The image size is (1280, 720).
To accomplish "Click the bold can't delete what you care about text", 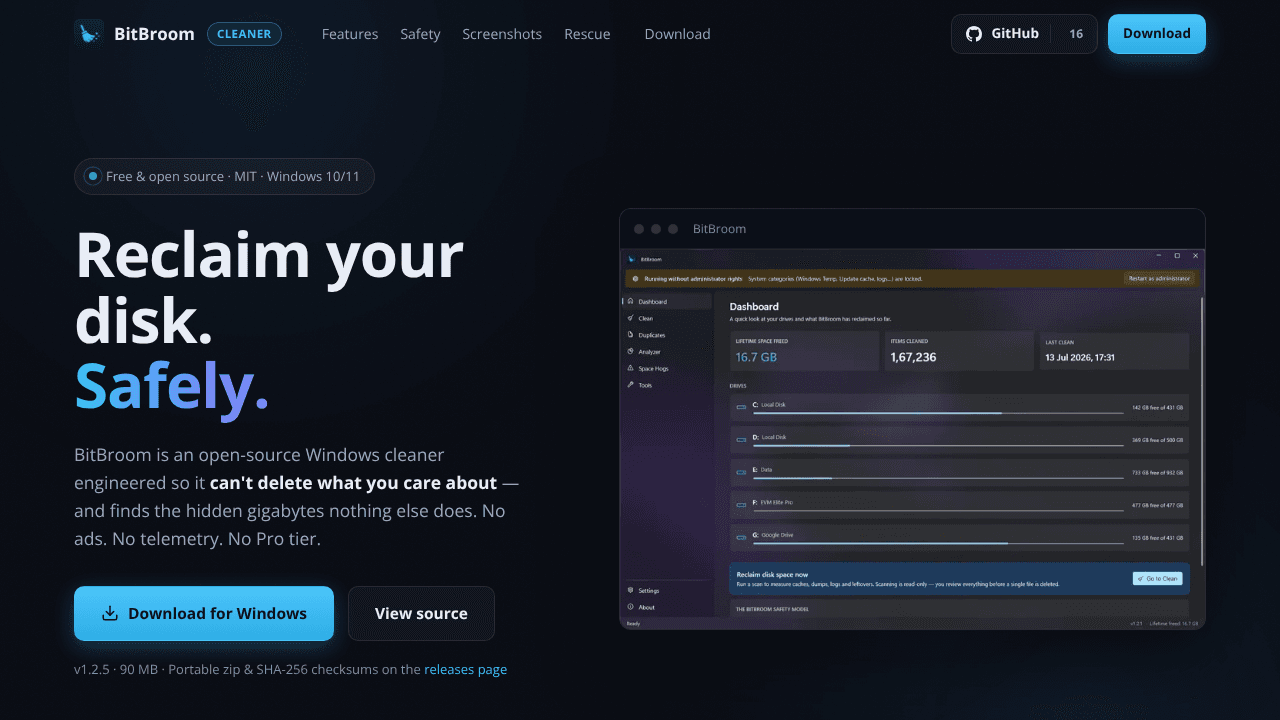I will pos(353,483).
